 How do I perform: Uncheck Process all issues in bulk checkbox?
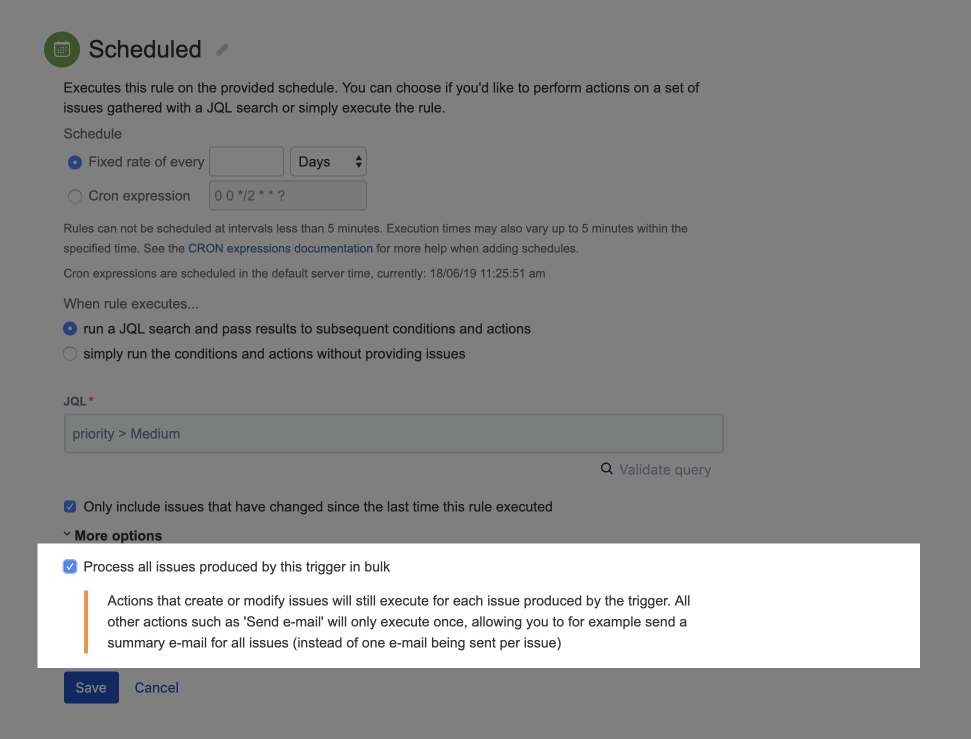70,567
